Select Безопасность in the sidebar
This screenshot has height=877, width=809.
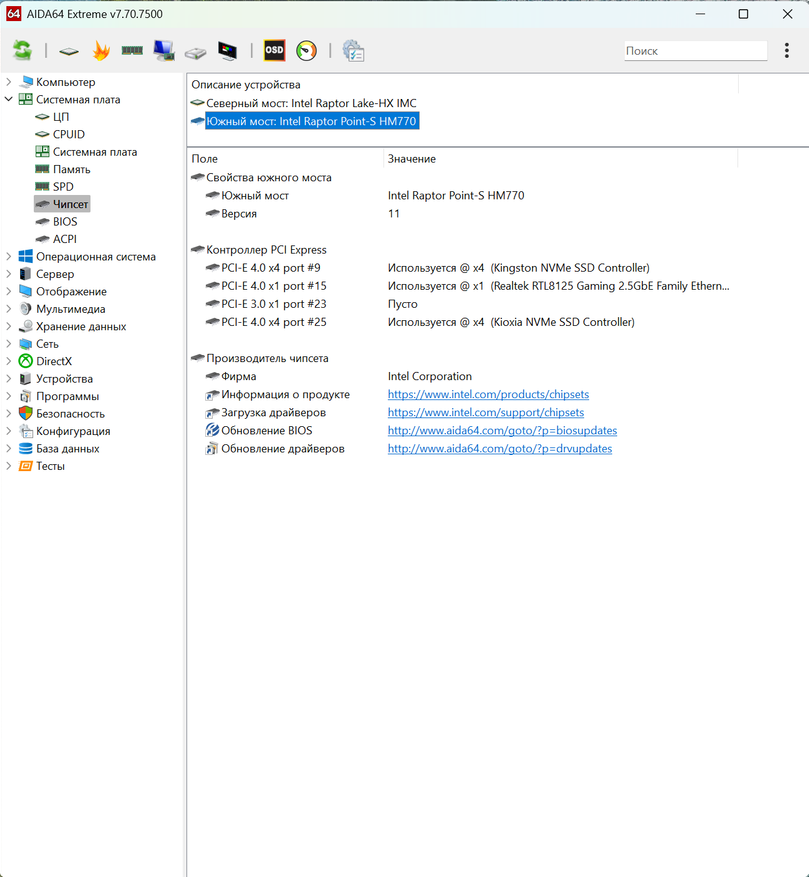pos(70,414)
